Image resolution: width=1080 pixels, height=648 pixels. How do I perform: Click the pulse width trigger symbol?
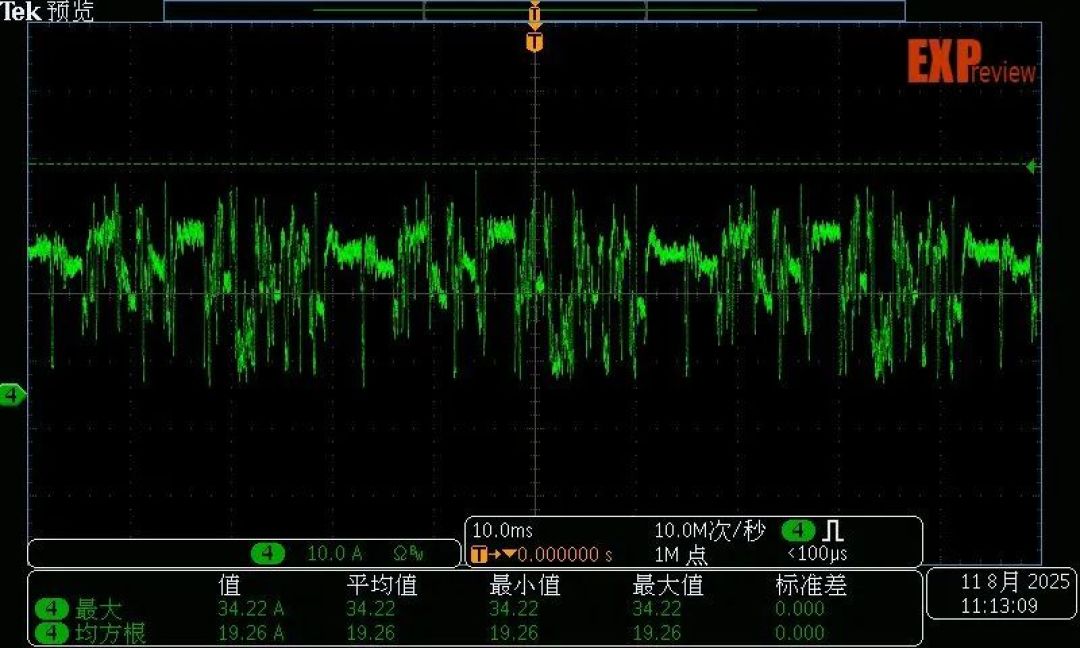pos(833,530)
